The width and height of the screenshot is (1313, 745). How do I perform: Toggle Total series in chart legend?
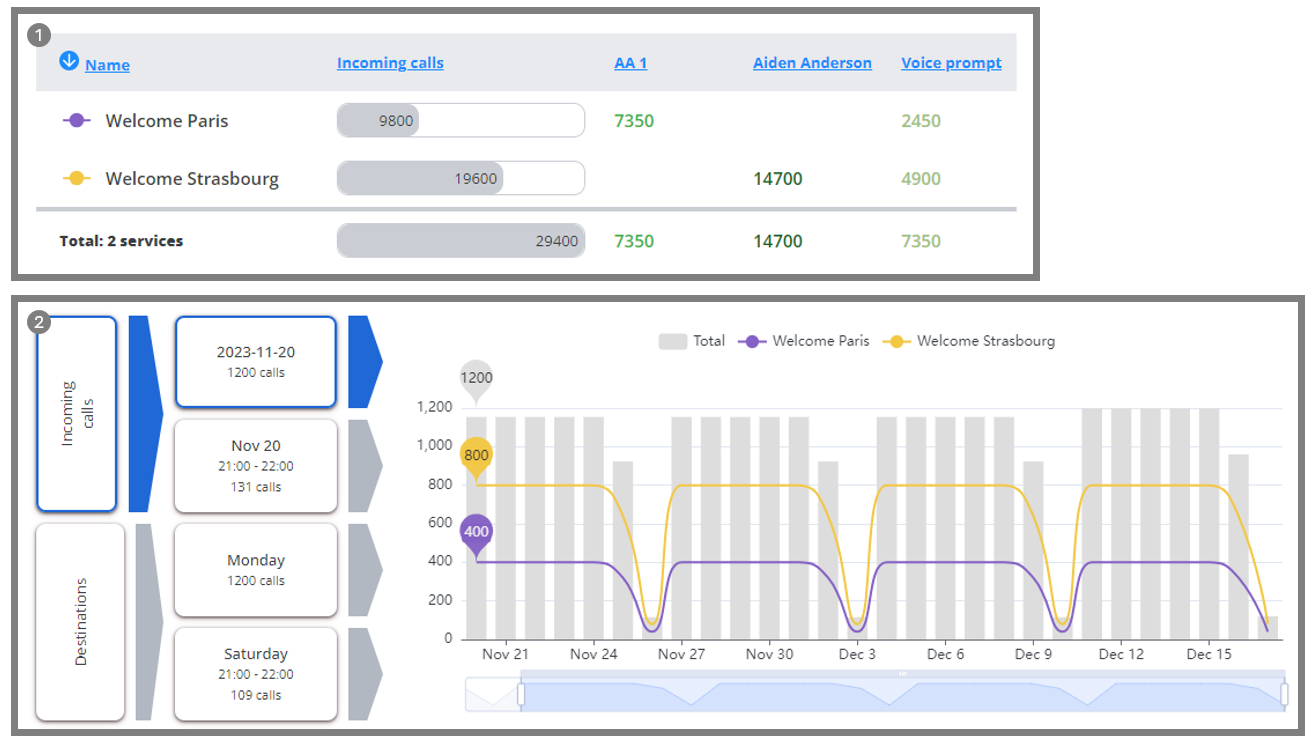click(x=691, y=341)
